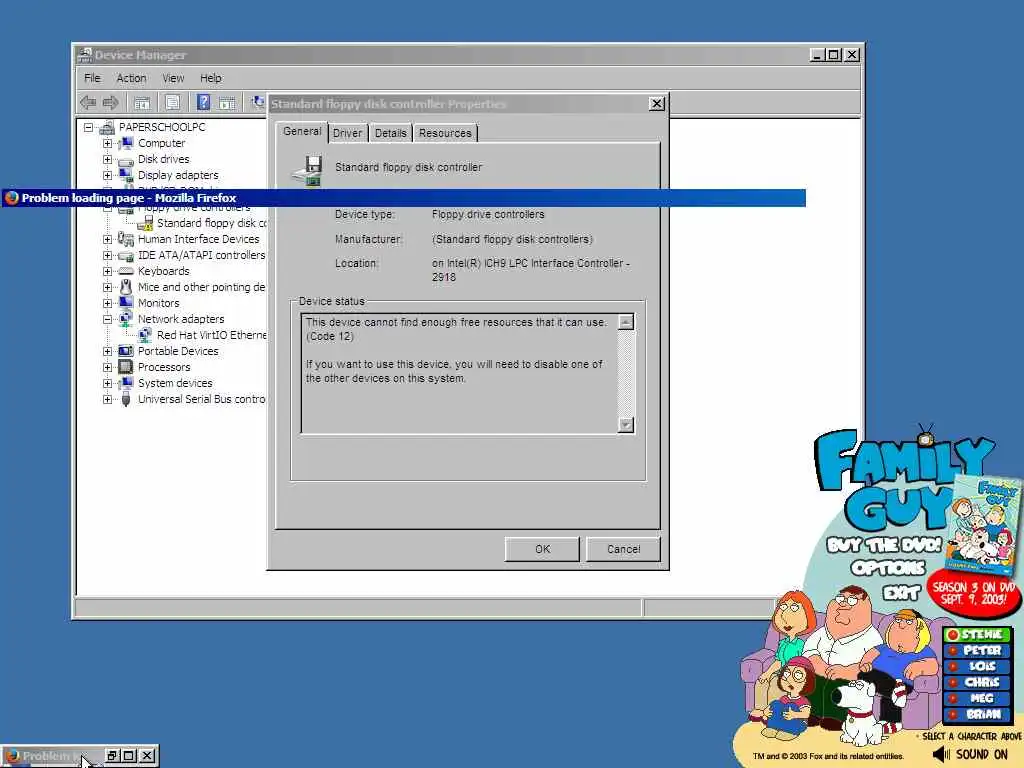
Task: Expand the Keyboards node
Action: coord(107,272)
